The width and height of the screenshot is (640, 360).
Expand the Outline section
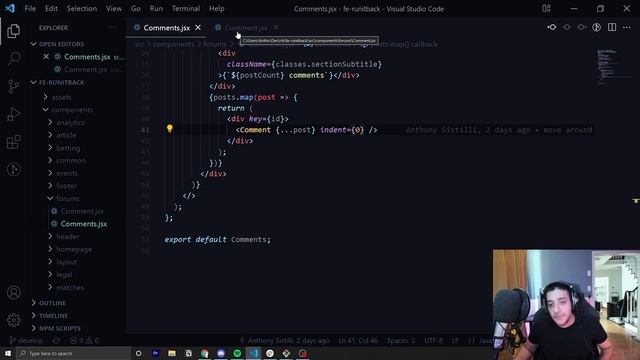[x=52, y=303]
